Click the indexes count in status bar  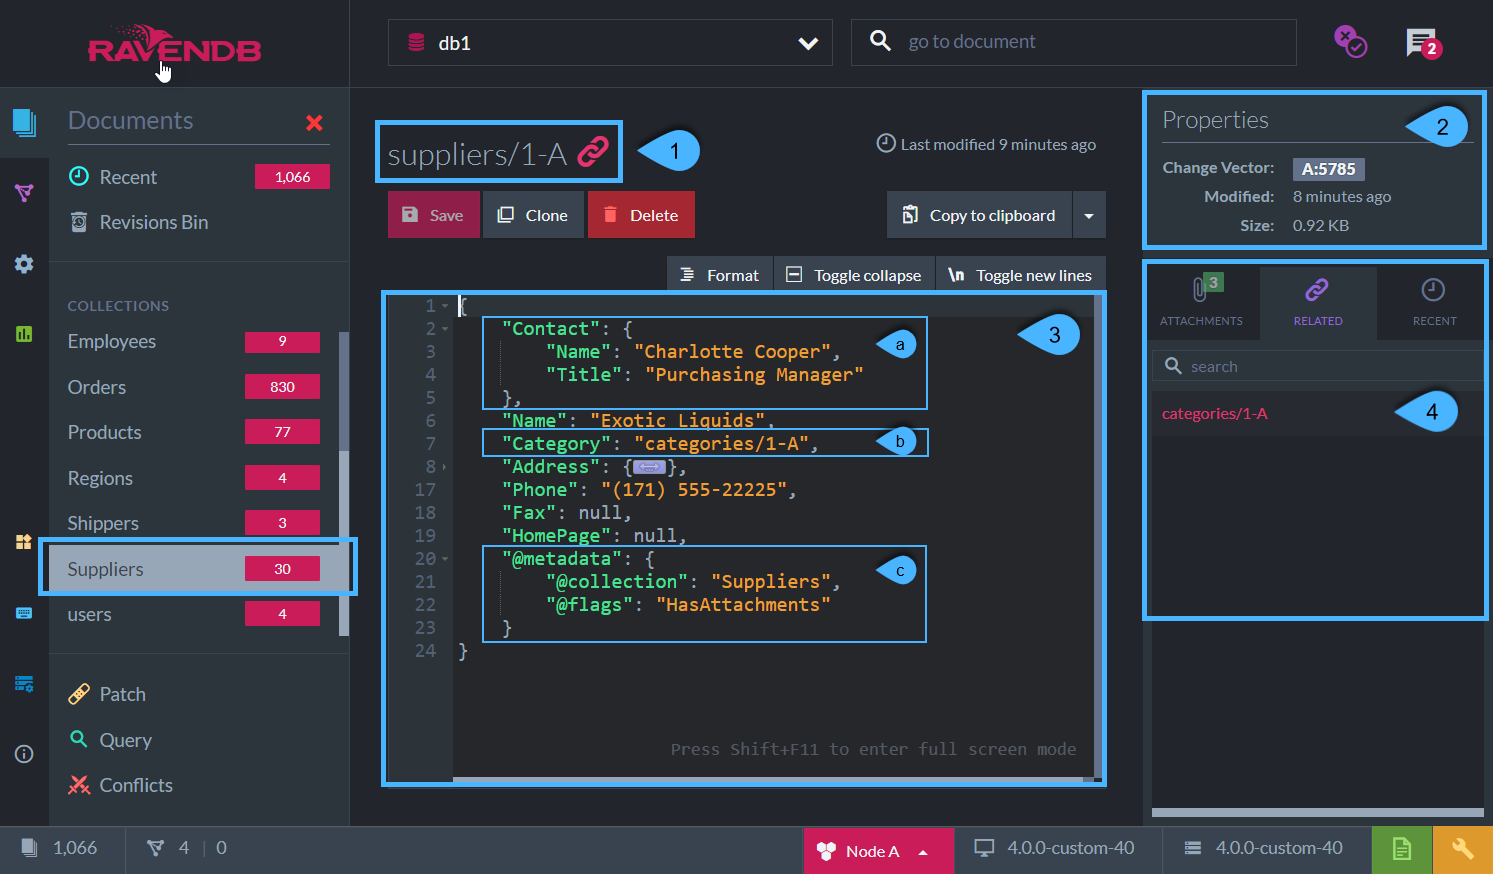click(168, 848)
